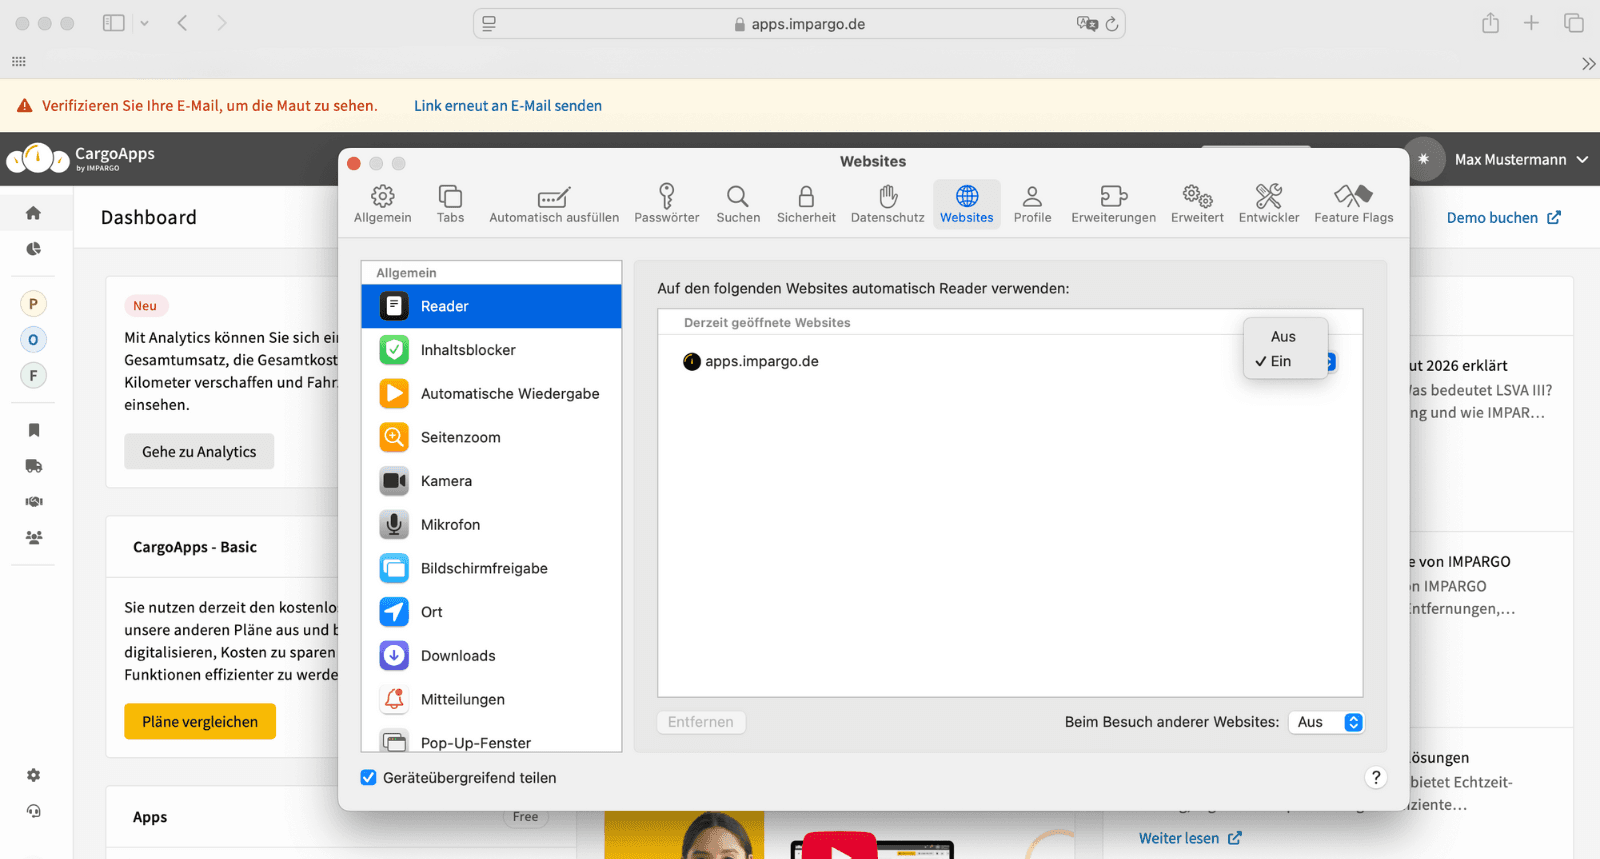The width and height of the screenshot is (1600, 859).
Task: Show tab overview
Action: pyautogui.click(x=1574, y=23)
